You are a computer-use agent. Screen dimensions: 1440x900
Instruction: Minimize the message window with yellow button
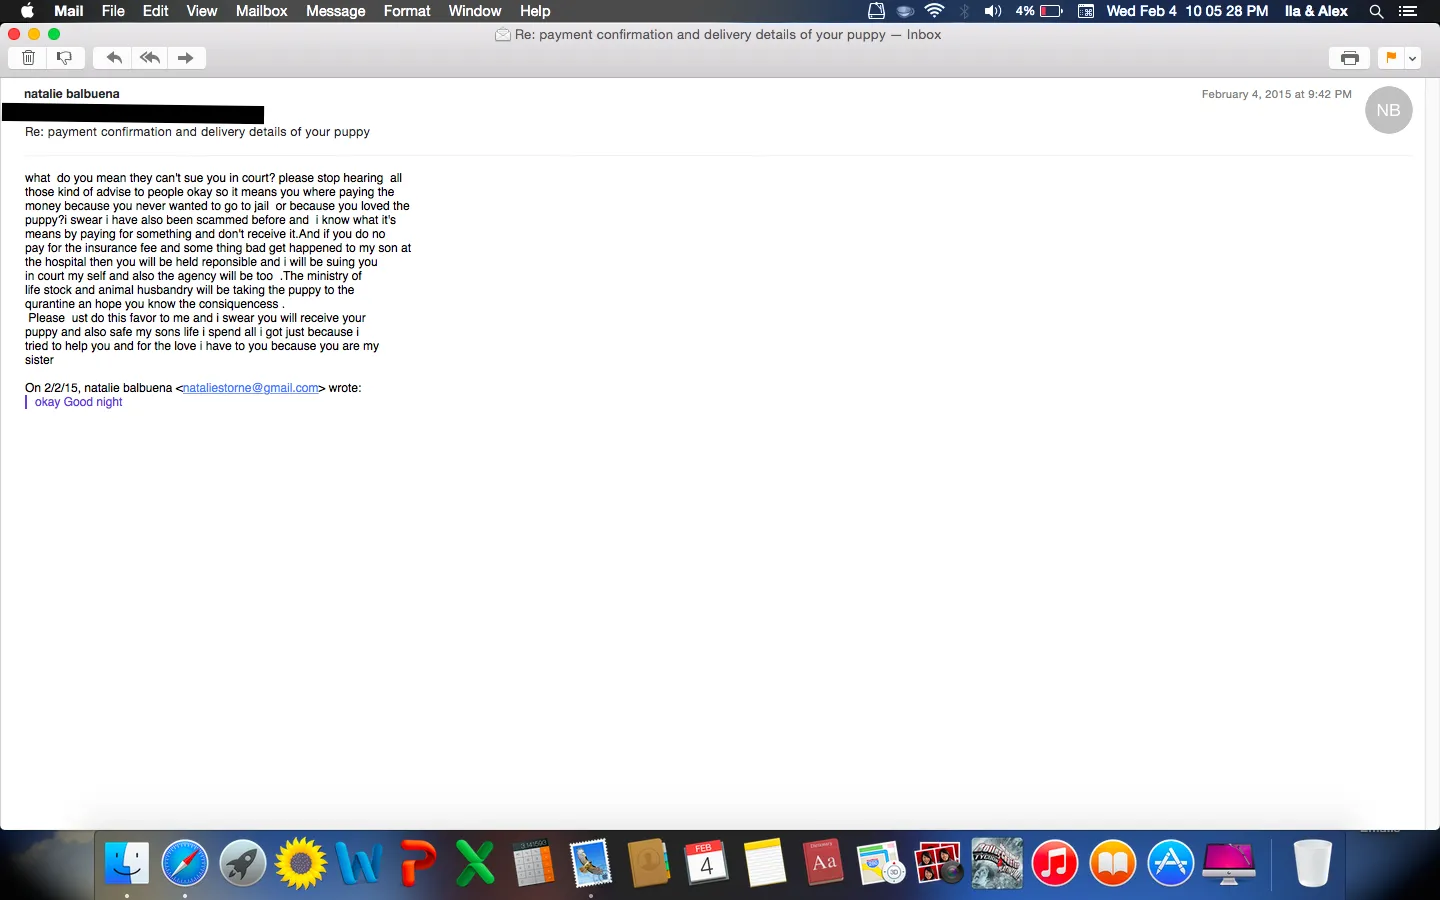click(x=34, y=34)
